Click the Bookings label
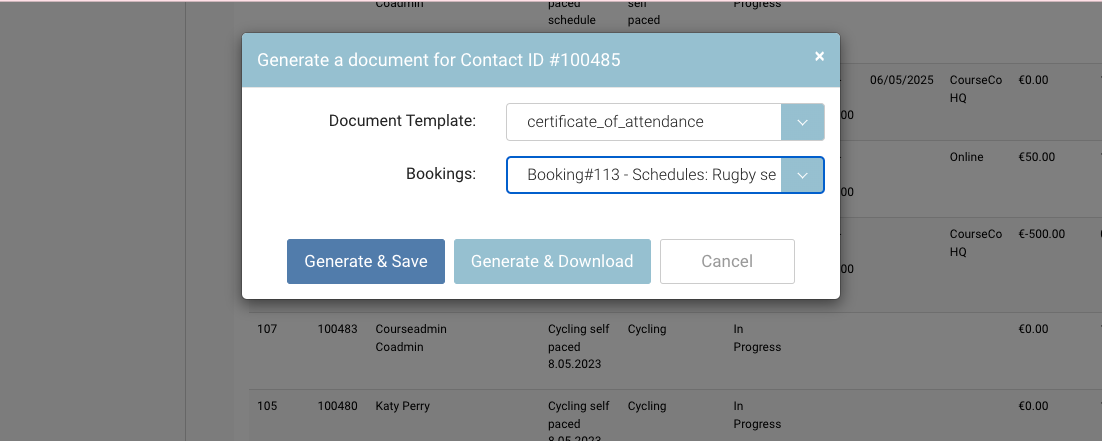This screenshot has height=441, width=1102. 440,174
